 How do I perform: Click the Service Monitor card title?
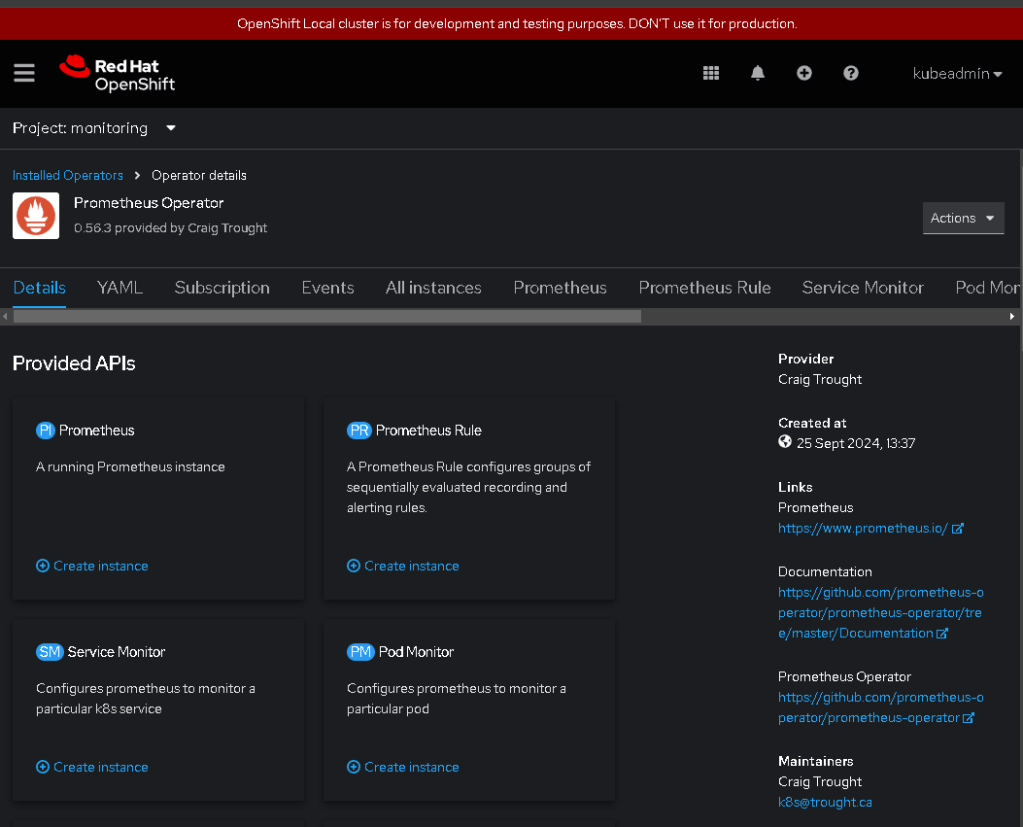[116, 652]
